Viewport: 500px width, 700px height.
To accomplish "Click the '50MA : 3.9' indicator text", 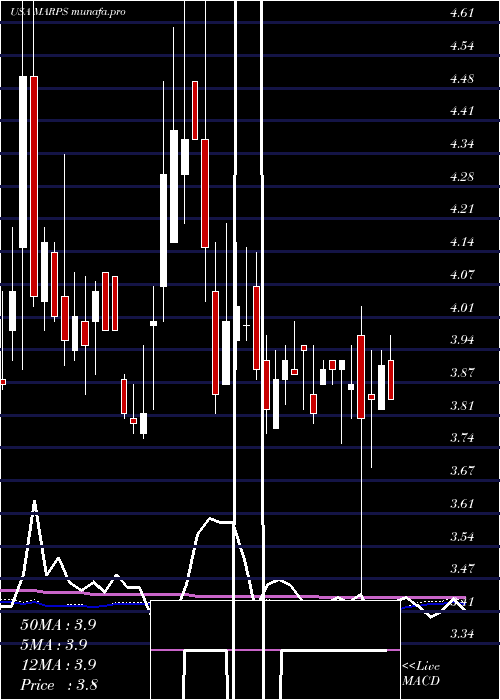I will [58, 625].
